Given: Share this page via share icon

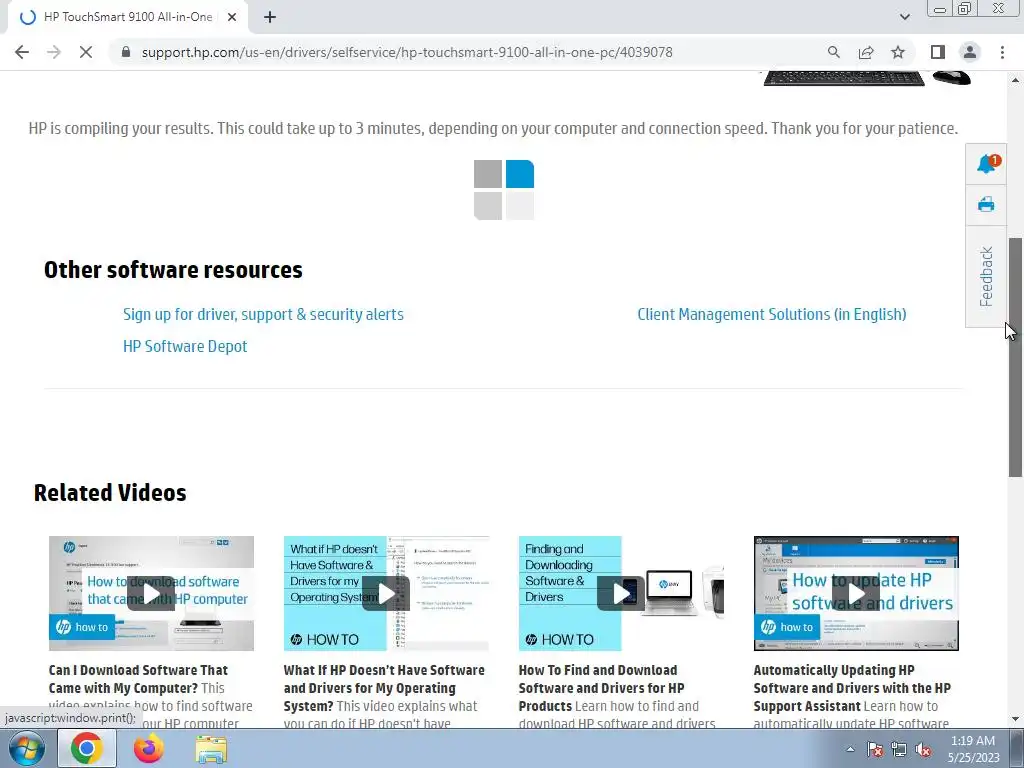Looking at the screenshot, I should coord(866,52).
